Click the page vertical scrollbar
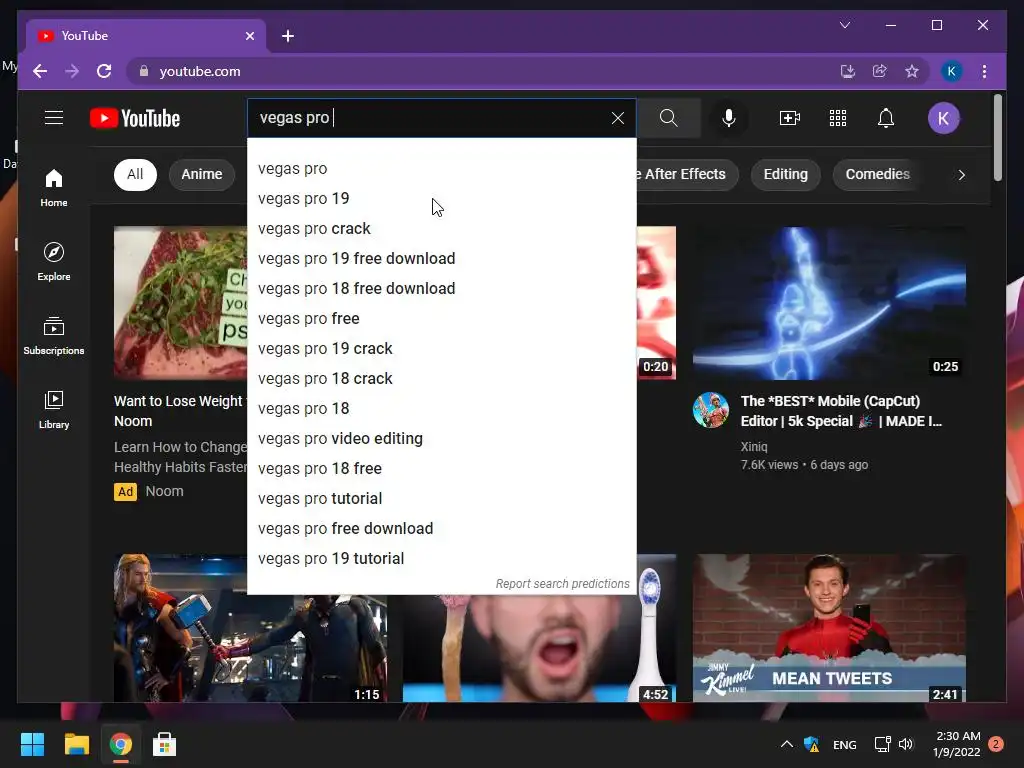The width and height of the screenshot is (1024, 768). coord(997,137)
